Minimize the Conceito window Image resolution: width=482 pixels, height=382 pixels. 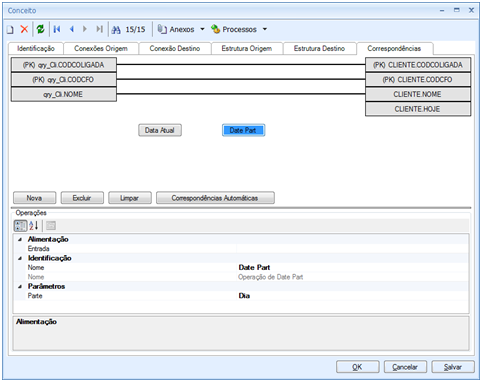[x=442, y=11]
